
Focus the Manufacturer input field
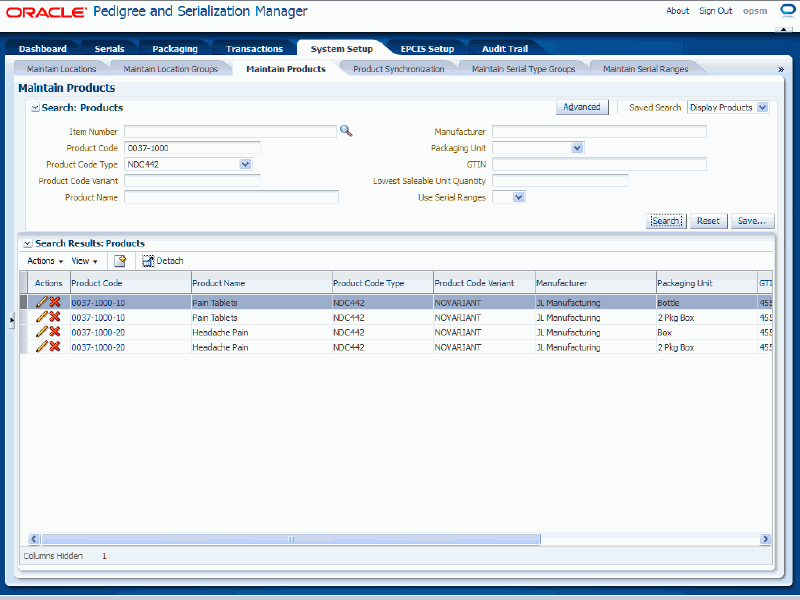(599, 132)
